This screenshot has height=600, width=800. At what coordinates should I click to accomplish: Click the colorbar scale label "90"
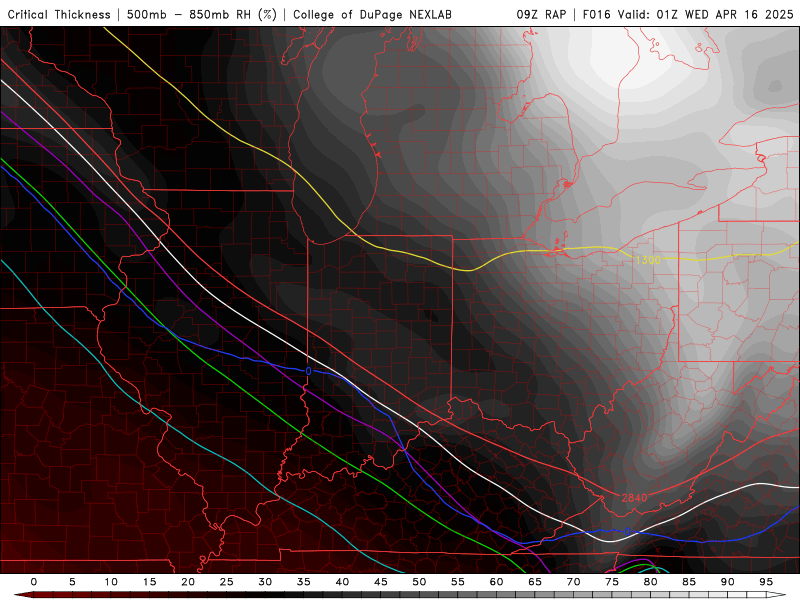click(x=728, y=582)
